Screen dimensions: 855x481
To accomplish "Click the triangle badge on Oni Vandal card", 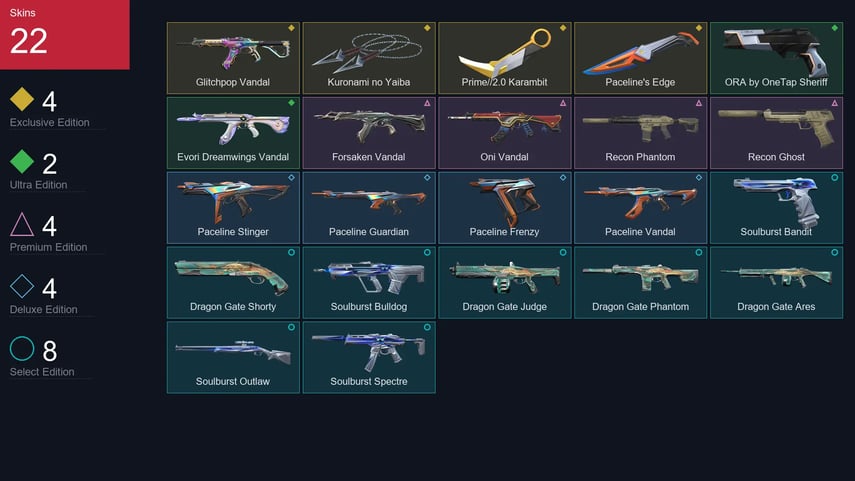I will 563,103.
